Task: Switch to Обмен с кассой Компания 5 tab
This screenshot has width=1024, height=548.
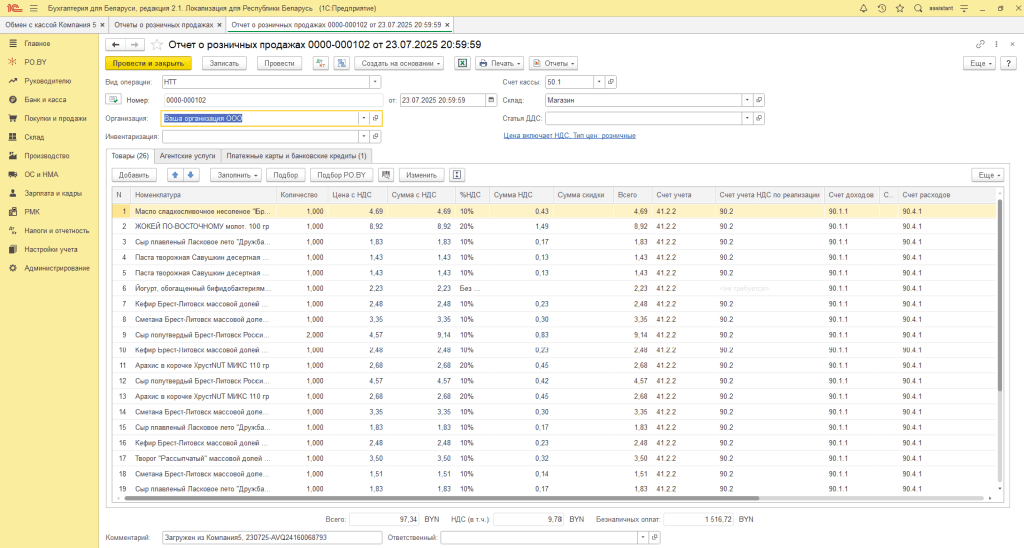Action: (x=50, y=25)
